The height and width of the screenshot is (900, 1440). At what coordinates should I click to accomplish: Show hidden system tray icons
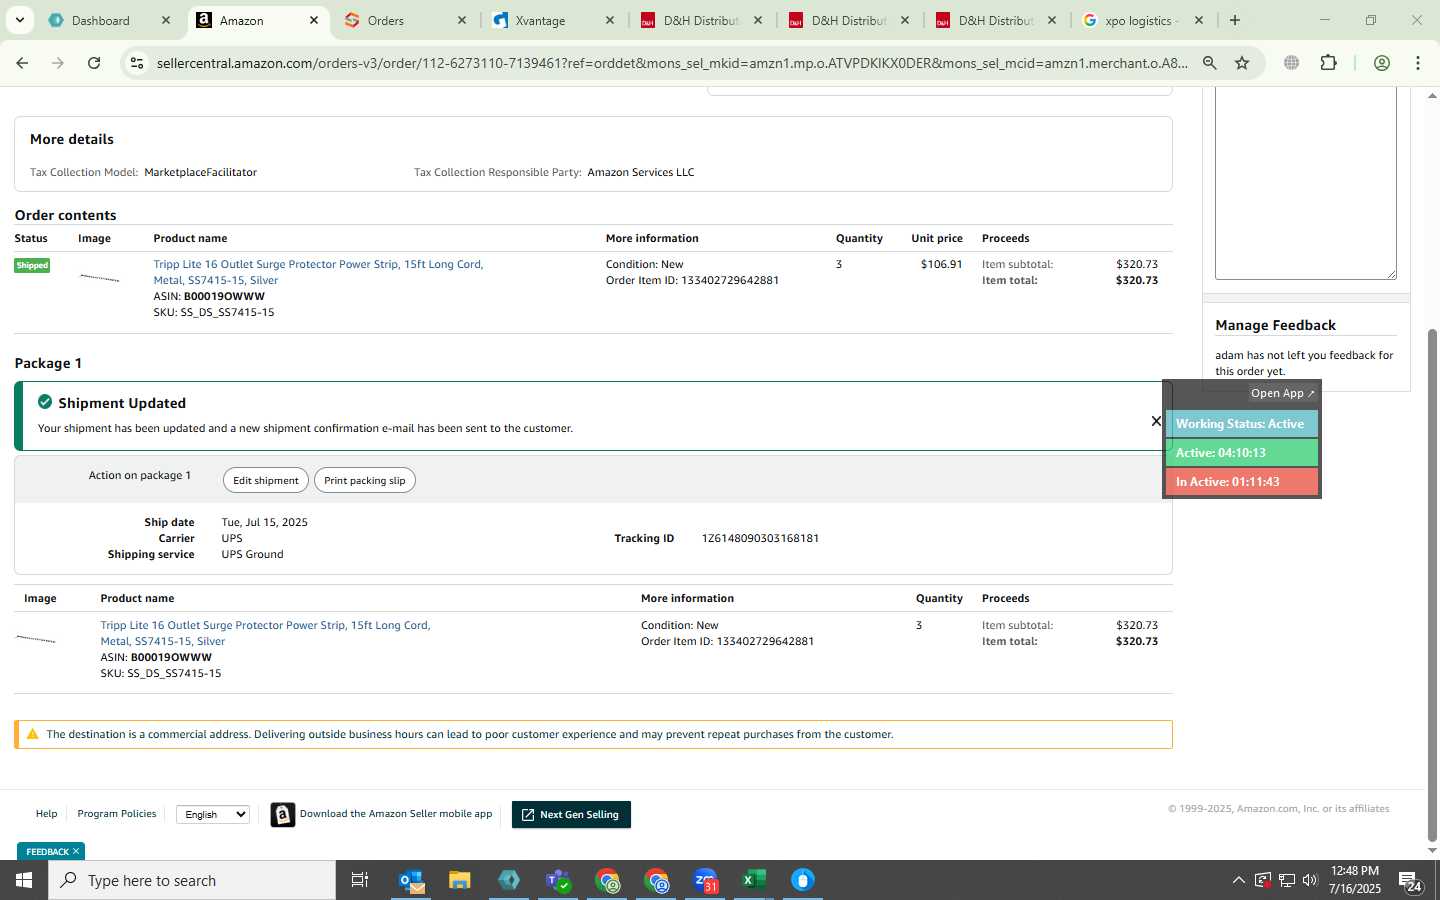click(x=1238, y=880)
